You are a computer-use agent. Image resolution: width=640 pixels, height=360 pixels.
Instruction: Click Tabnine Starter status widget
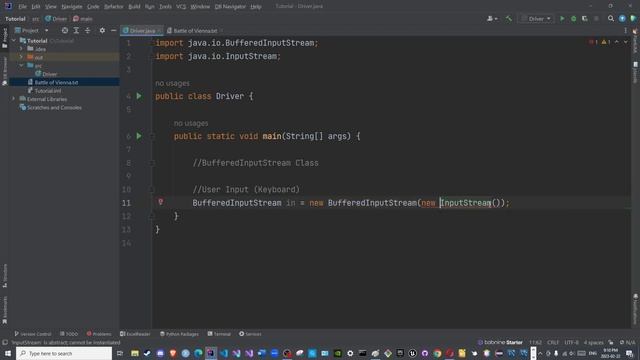click(x=500, y=342)
